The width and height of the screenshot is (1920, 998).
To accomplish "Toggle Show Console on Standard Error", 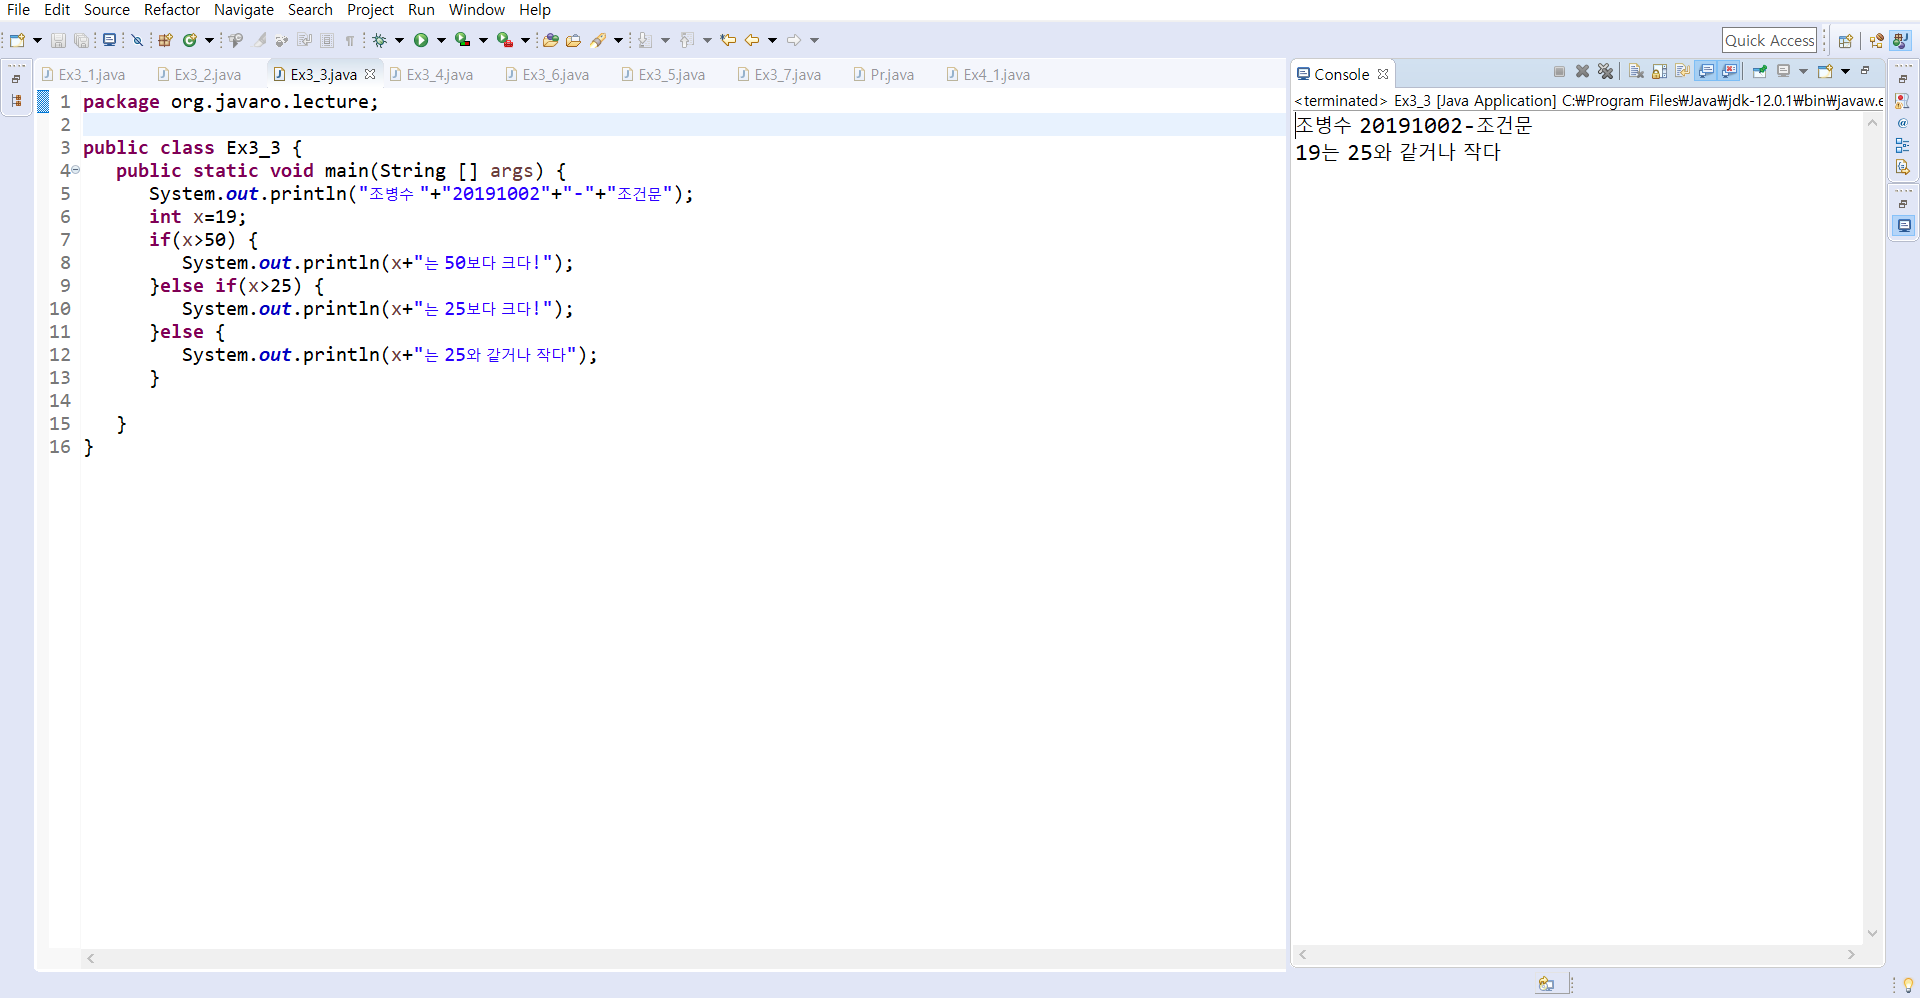I will [x=1729, y=71].
